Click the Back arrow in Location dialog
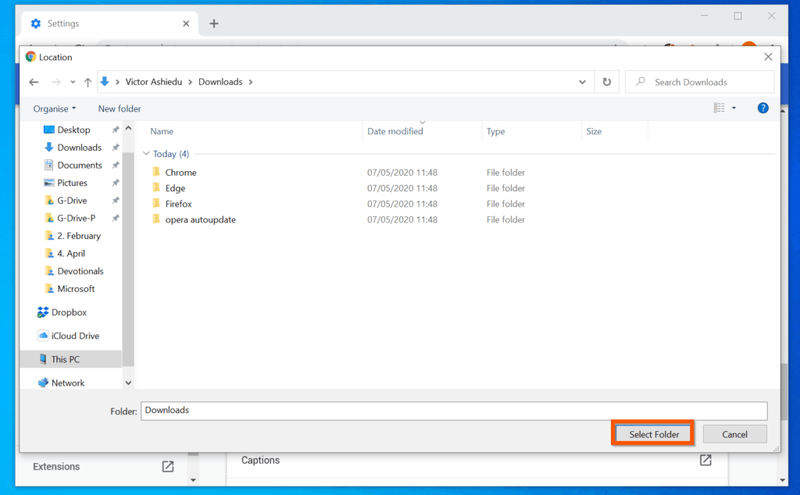Image resolution: width=800 pixels, height=495 pixels. pos(34,82)
